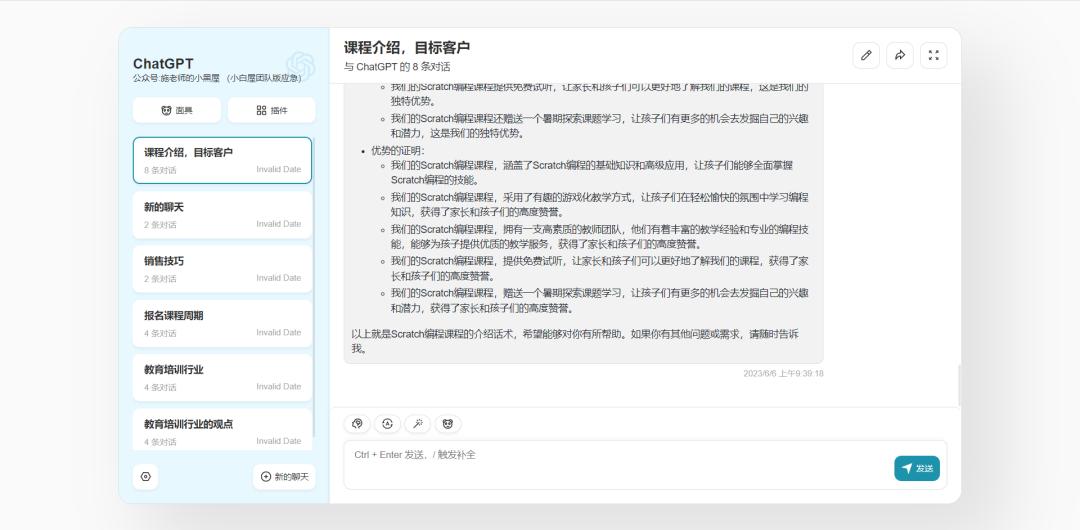Open the 销售技巧 conversation

pos(222,269)
